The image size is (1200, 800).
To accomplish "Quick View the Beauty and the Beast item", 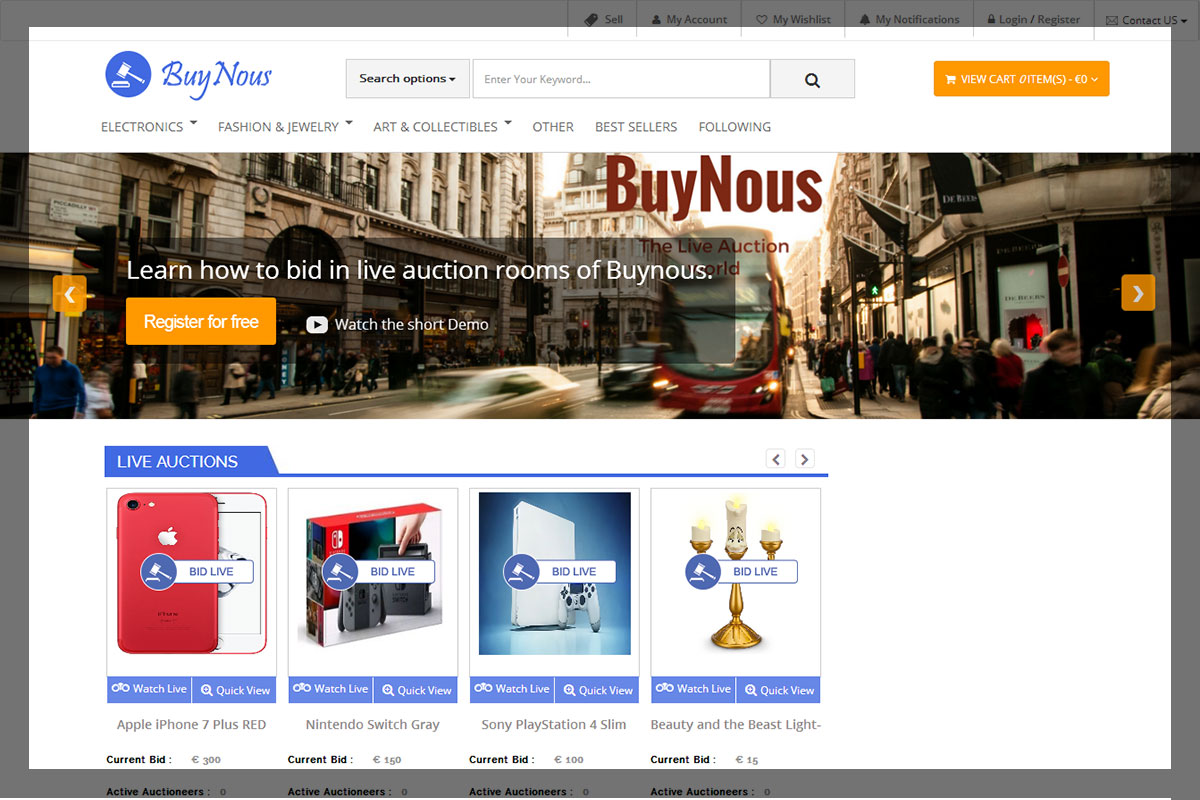I will coord(779,690).
